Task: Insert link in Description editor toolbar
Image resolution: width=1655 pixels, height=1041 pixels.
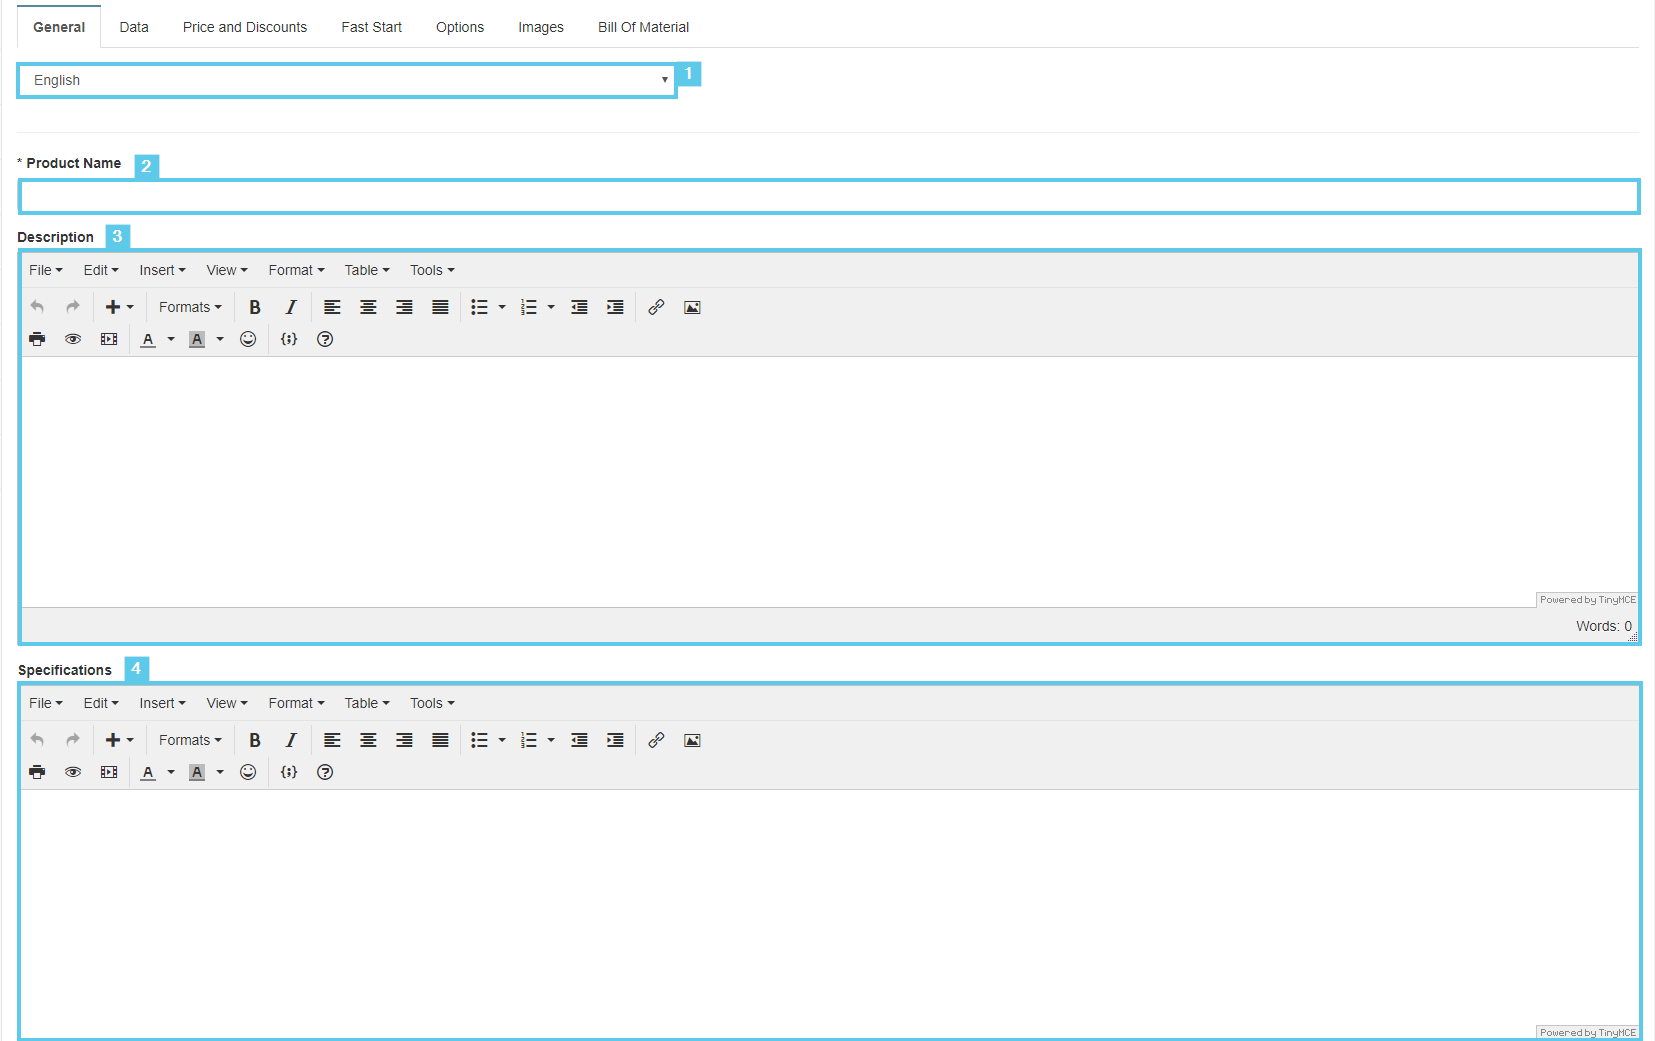Action: (x=656, y=307)
